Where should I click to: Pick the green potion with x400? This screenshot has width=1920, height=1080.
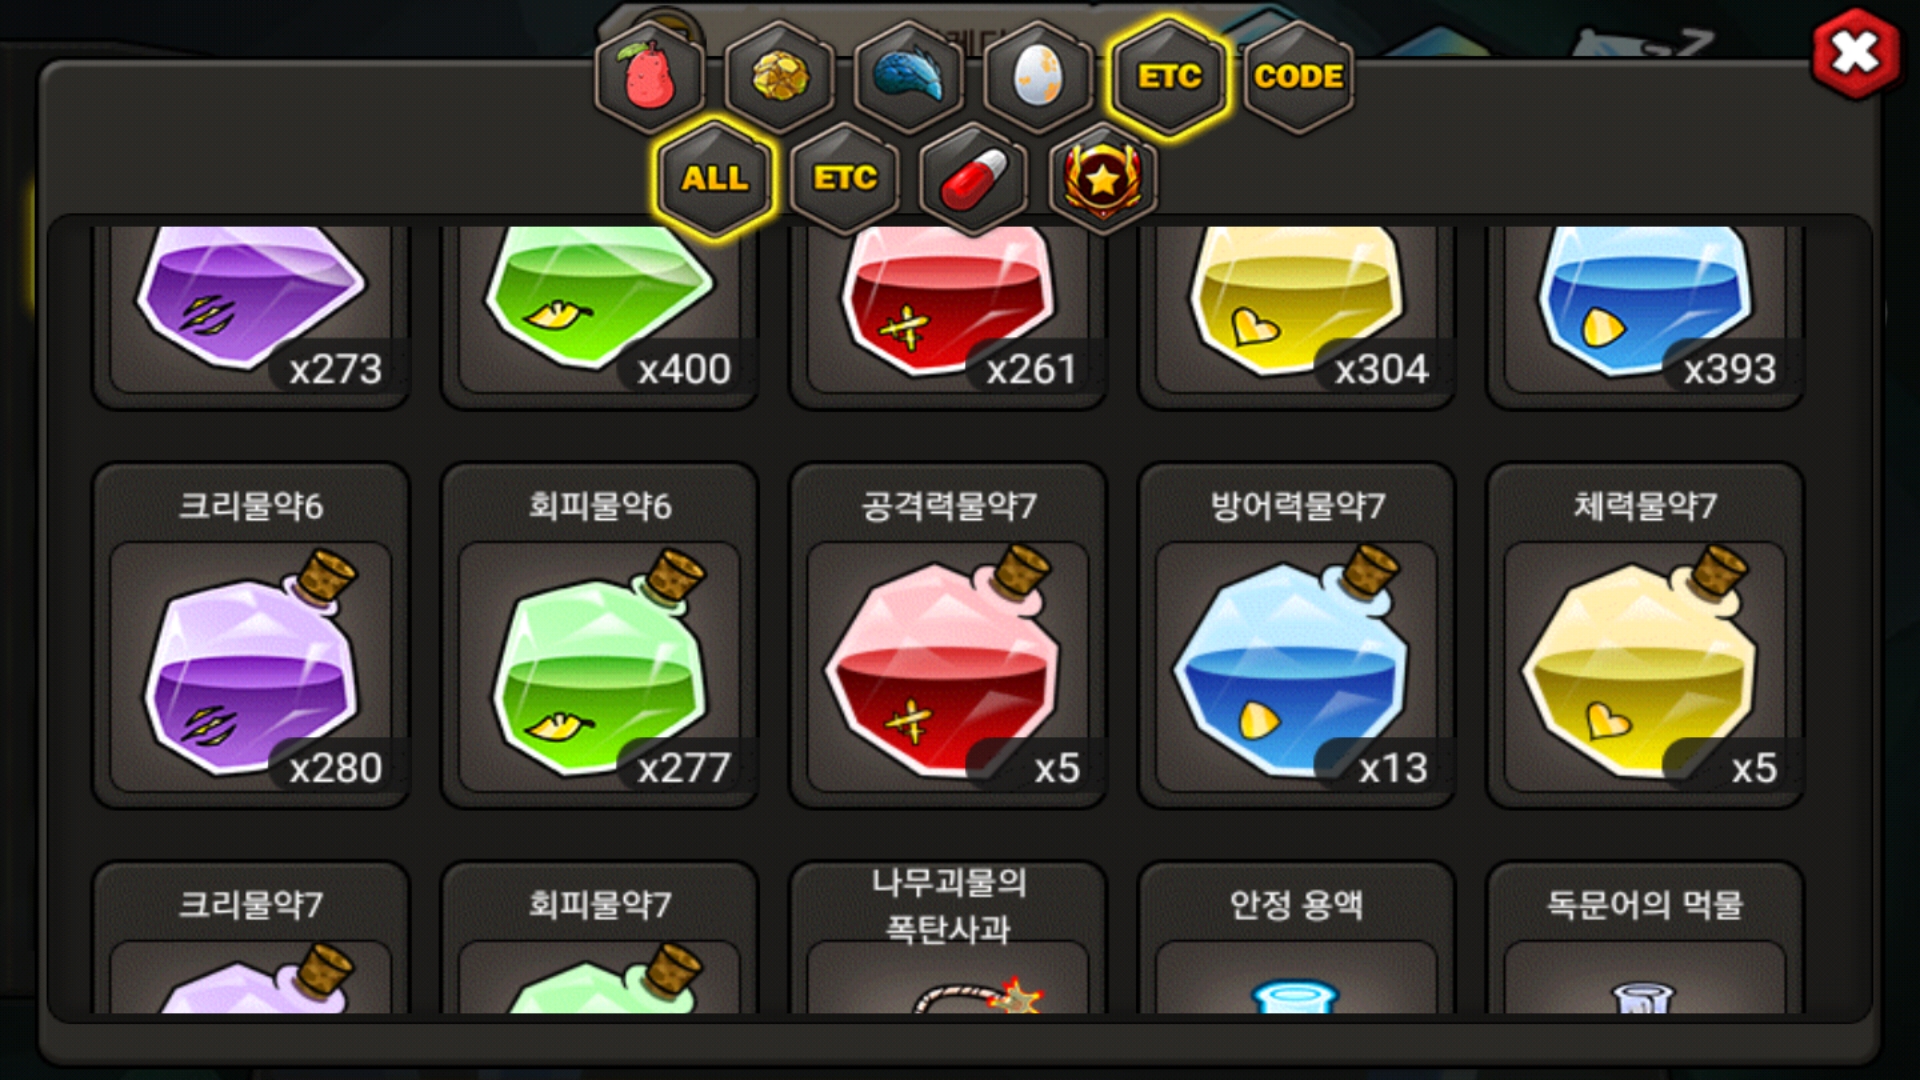coord(600,315)
